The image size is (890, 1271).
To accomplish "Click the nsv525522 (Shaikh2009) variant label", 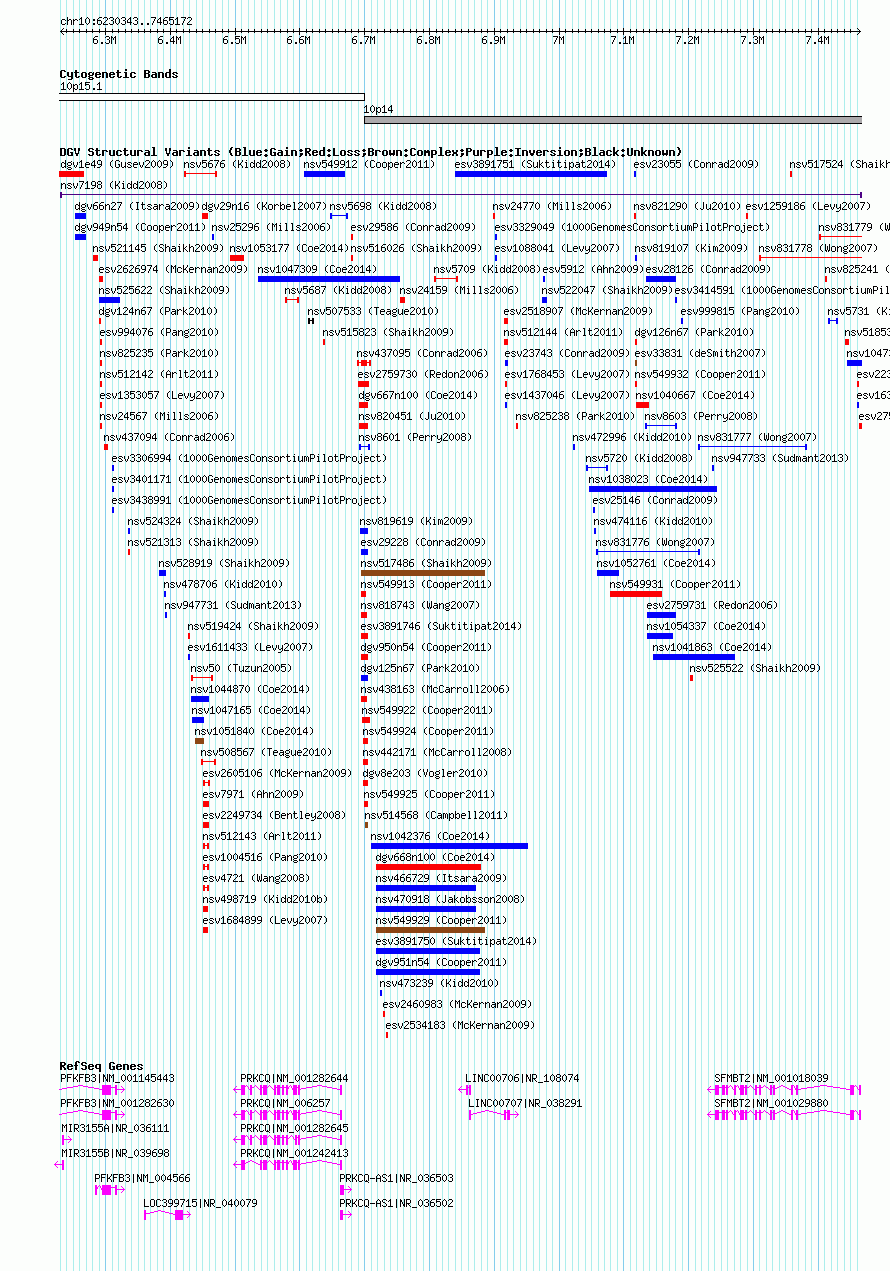I will [755, 668].
